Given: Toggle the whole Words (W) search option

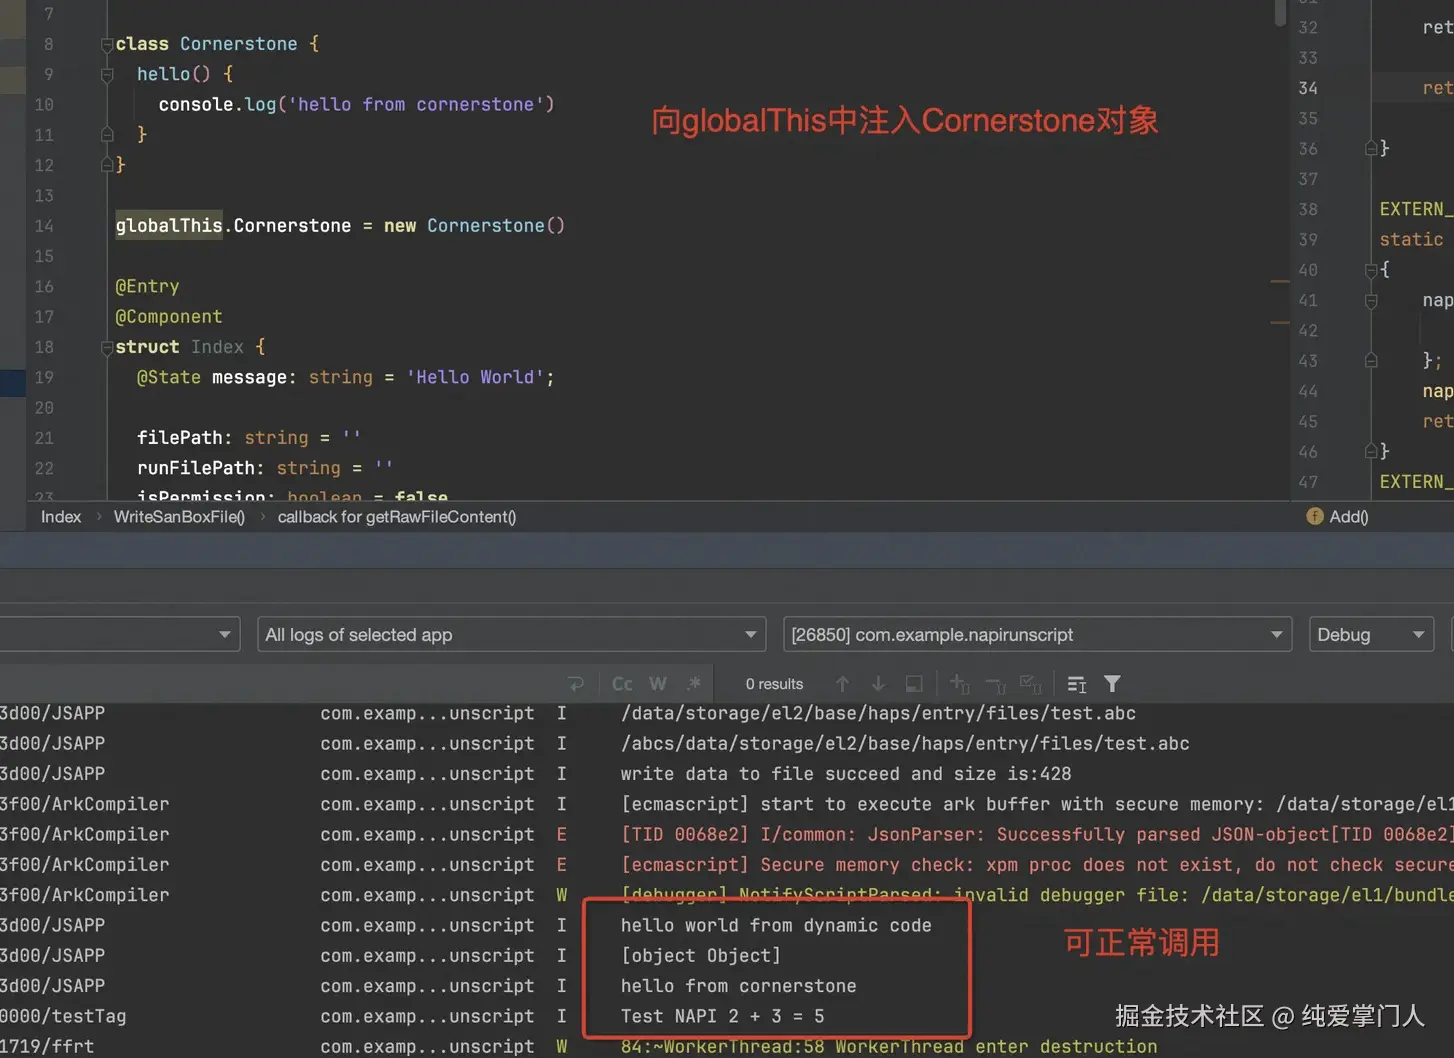Looking at the screenshot, I should click(658, 684).
